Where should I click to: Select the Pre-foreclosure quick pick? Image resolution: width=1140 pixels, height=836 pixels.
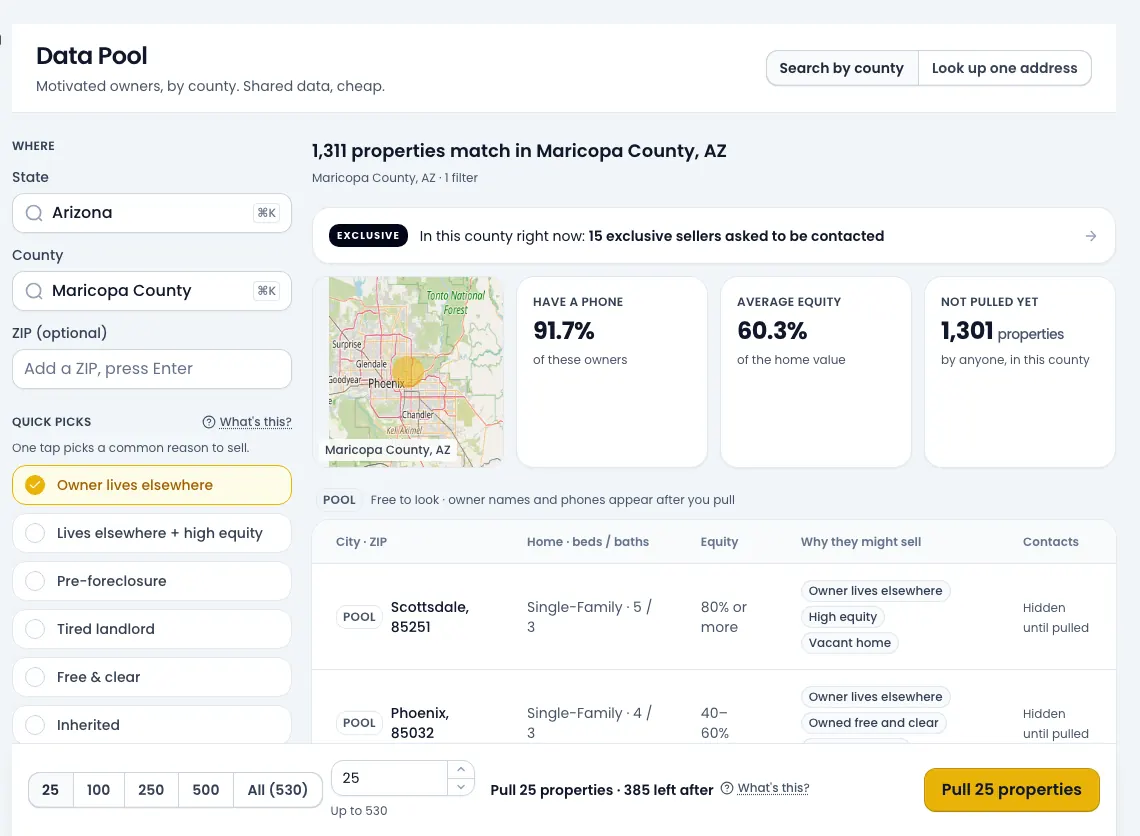(x=152, y=581)
